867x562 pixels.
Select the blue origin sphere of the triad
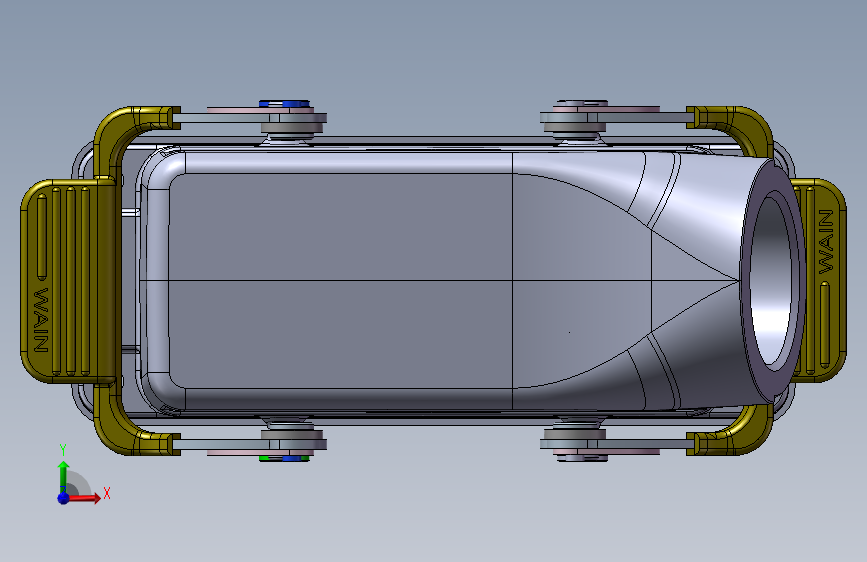(x=64, y=498)
